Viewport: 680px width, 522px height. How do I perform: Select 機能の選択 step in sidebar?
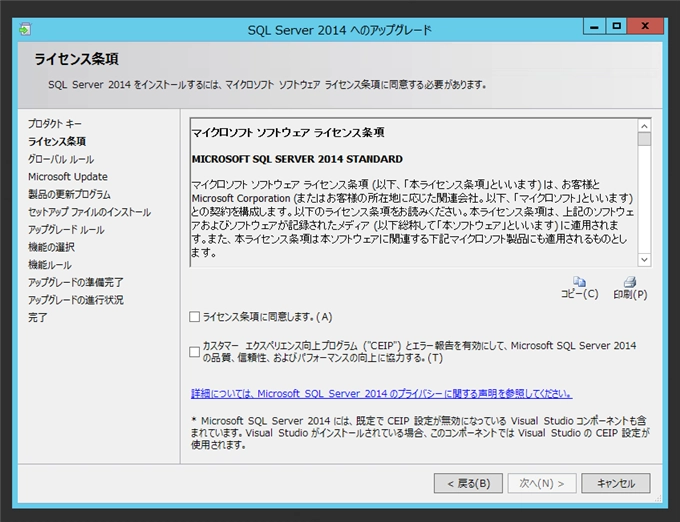click(52, 247)
